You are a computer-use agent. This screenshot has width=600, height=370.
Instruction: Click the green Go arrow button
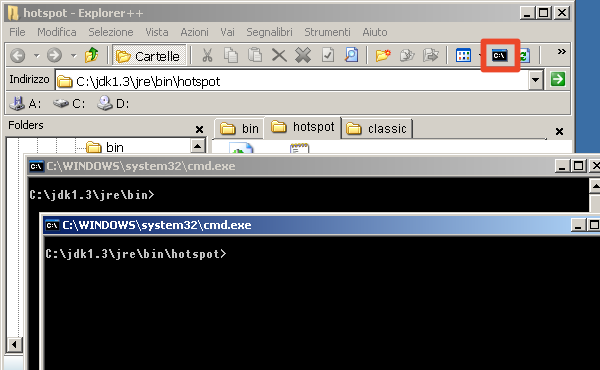(x=558, y=80)
